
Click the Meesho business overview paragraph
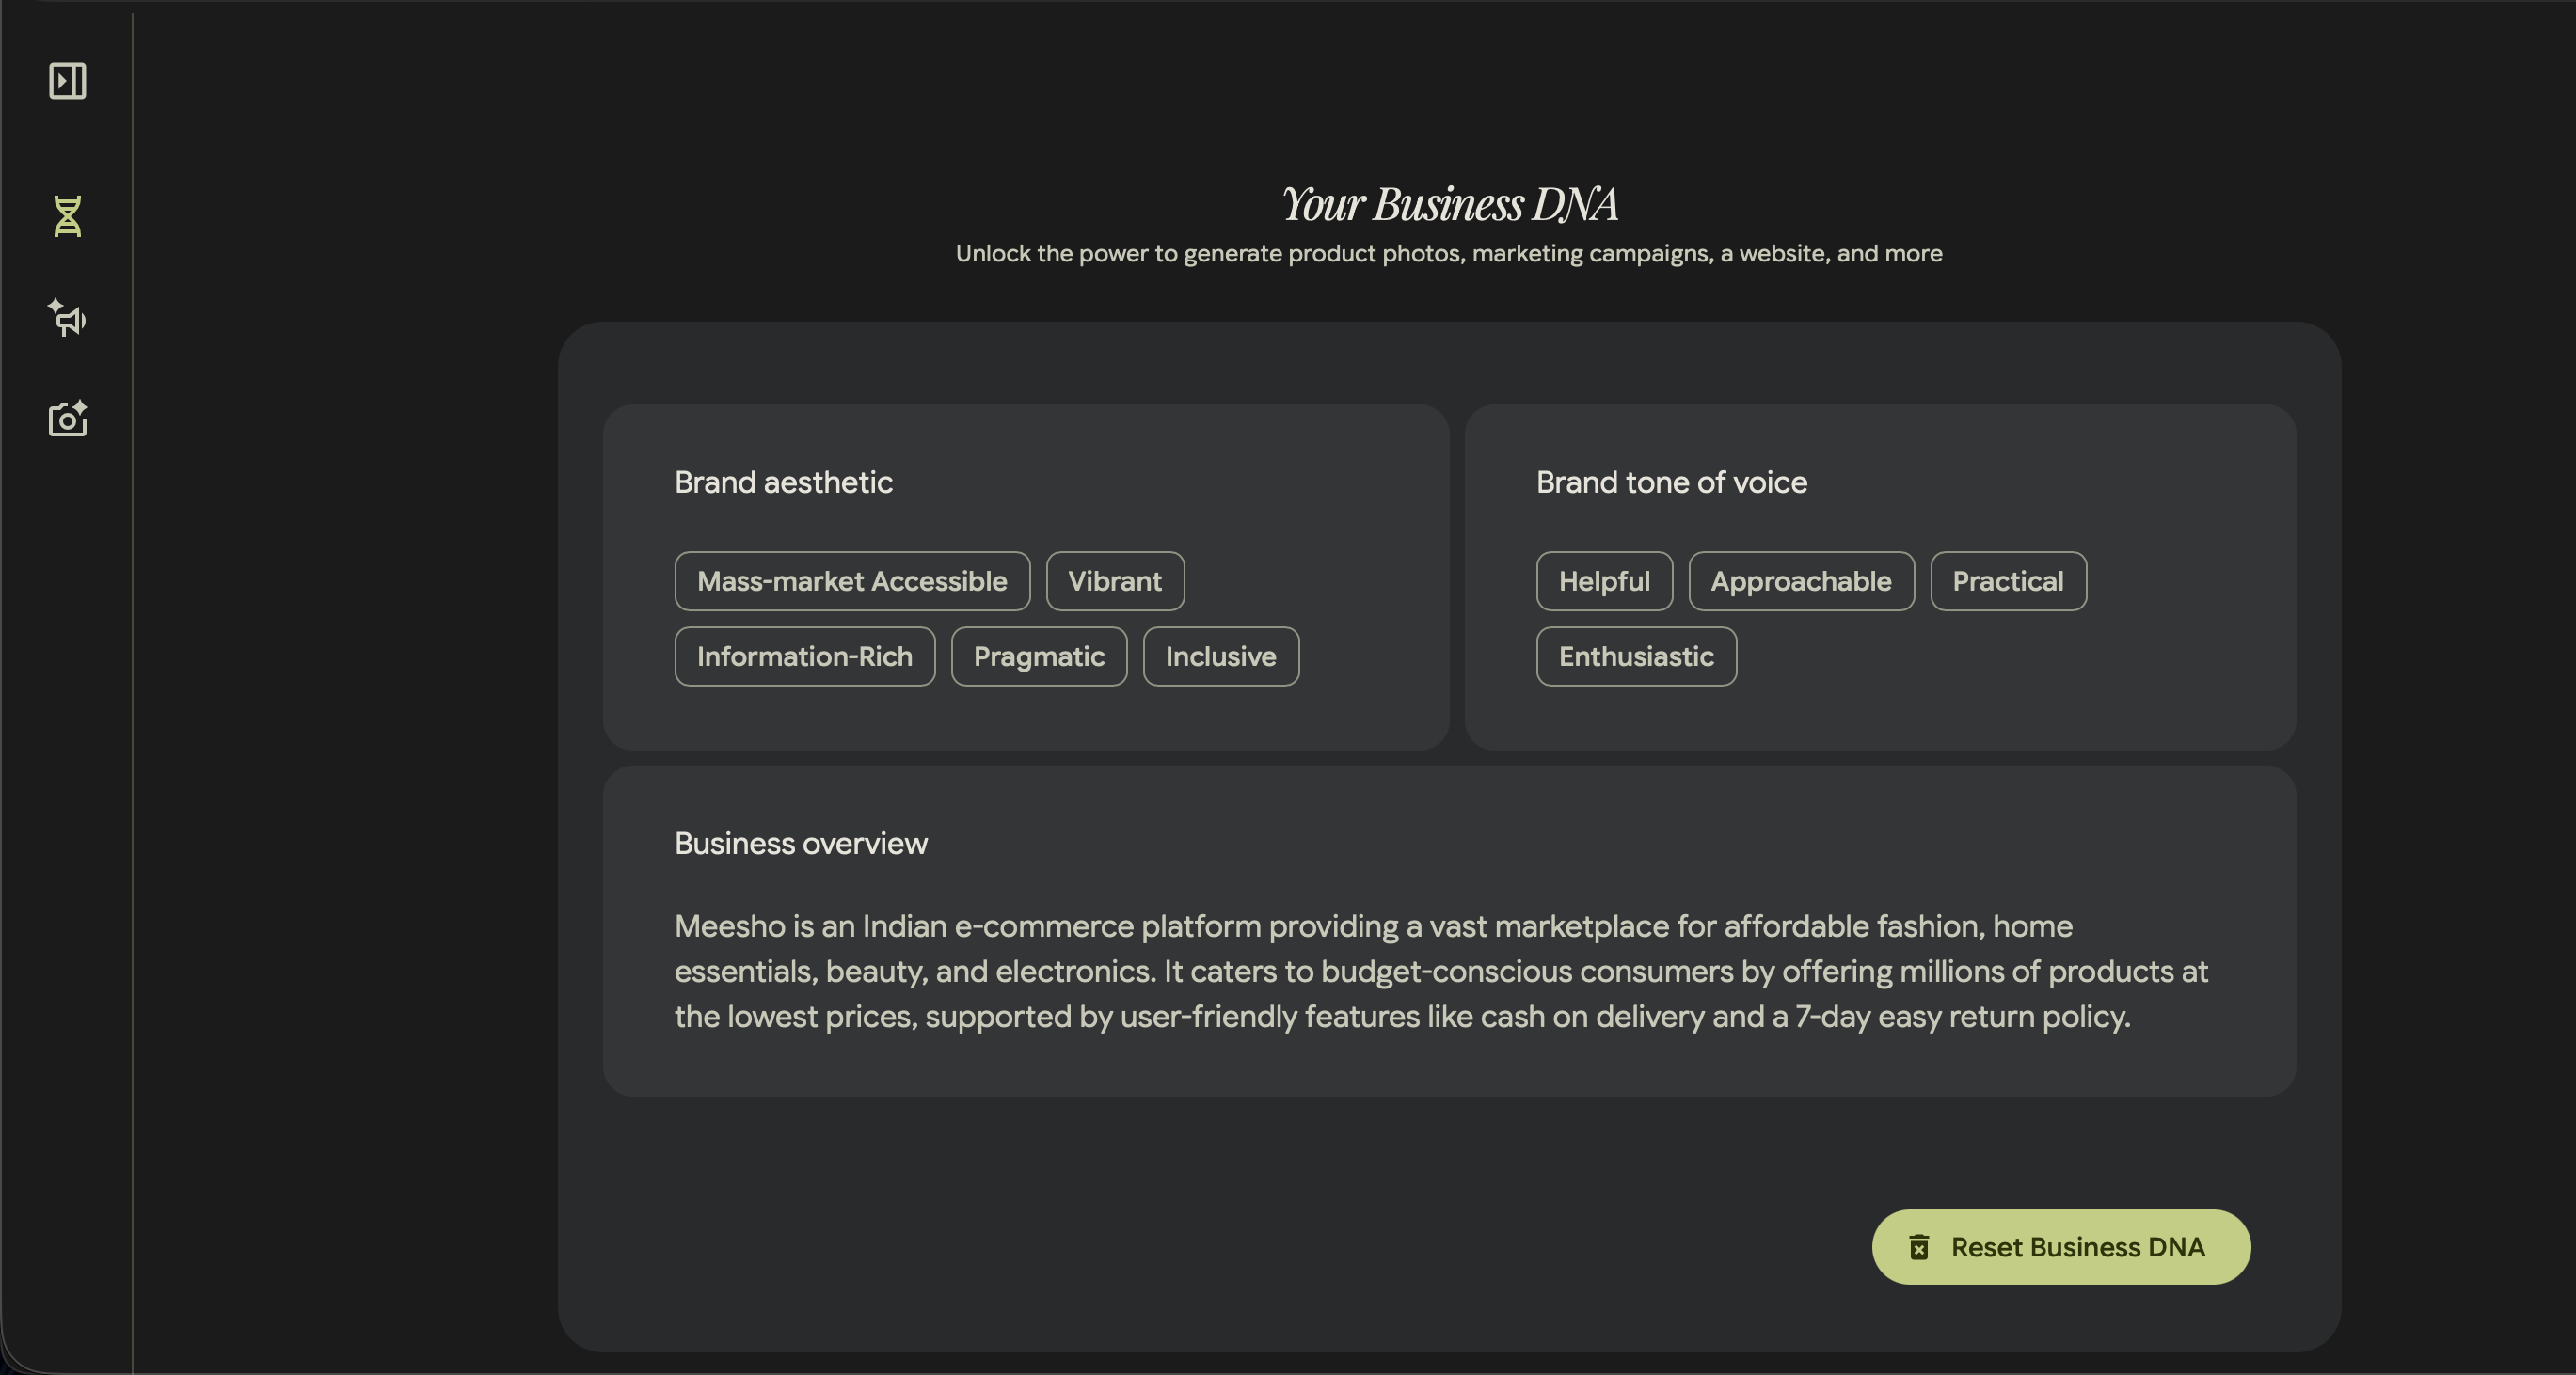pyautogui.click(x=1441, y=971)
